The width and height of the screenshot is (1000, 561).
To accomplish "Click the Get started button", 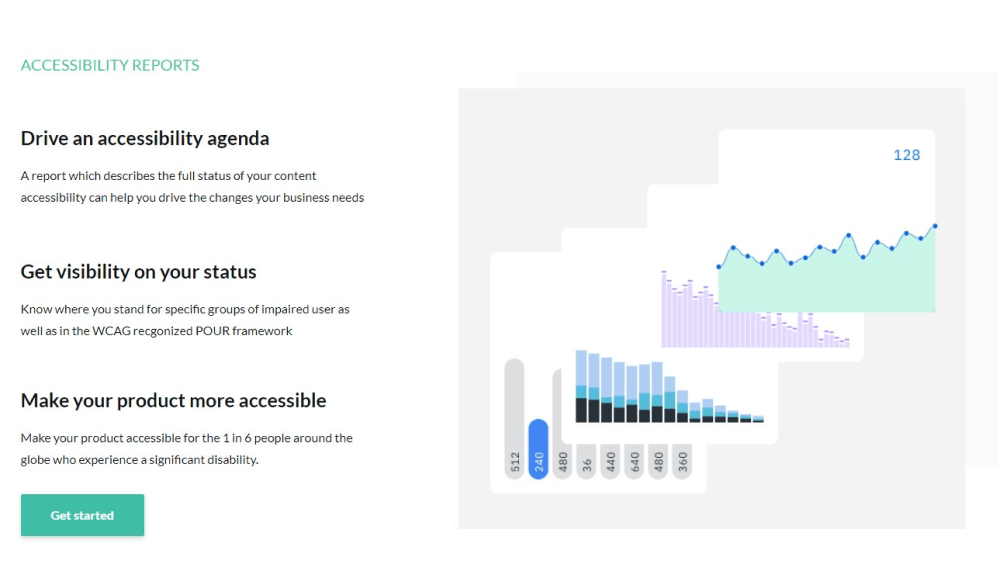I will point(82,515).
